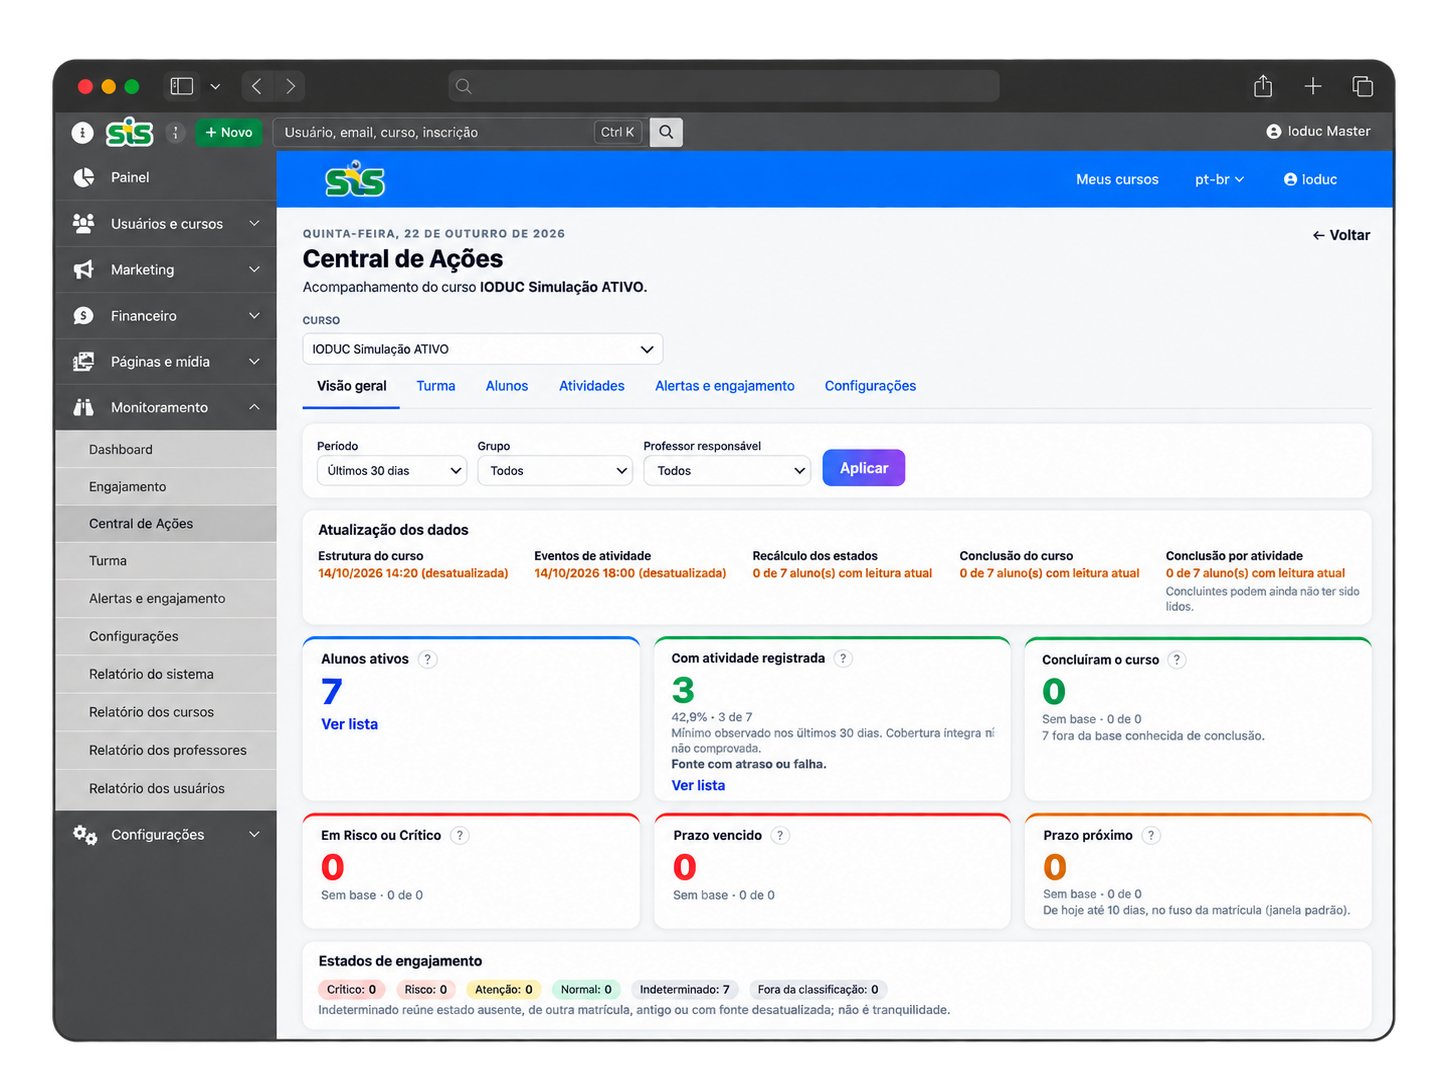Click the search magnifier button

666,132
